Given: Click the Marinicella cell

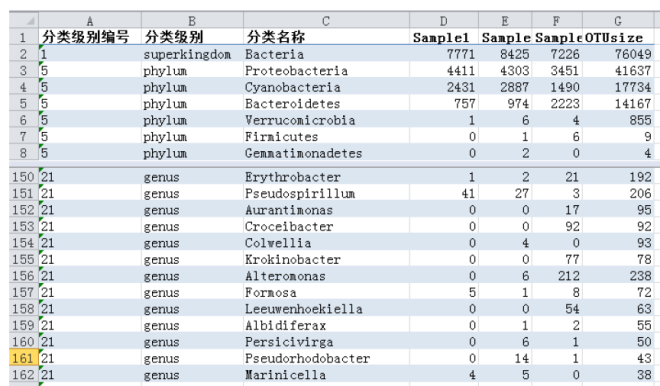Looking at the screenshot, I should [326, 375].
